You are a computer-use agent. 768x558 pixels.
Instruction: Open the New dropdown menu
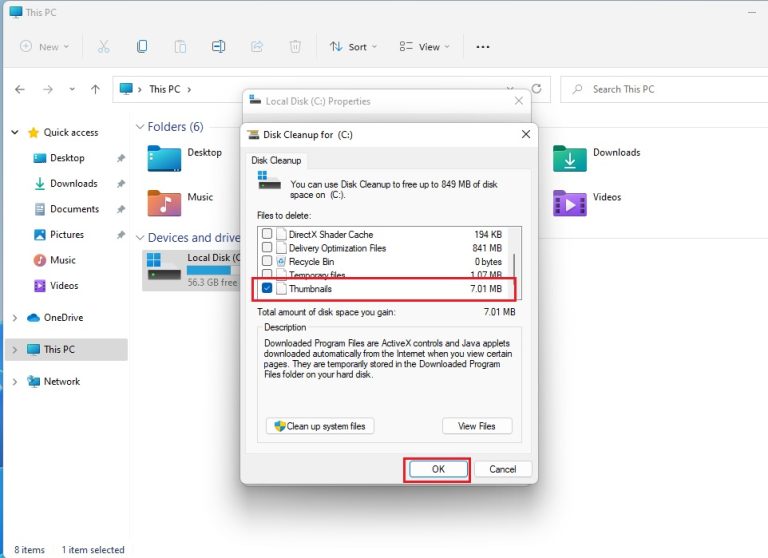coord(44,47)
